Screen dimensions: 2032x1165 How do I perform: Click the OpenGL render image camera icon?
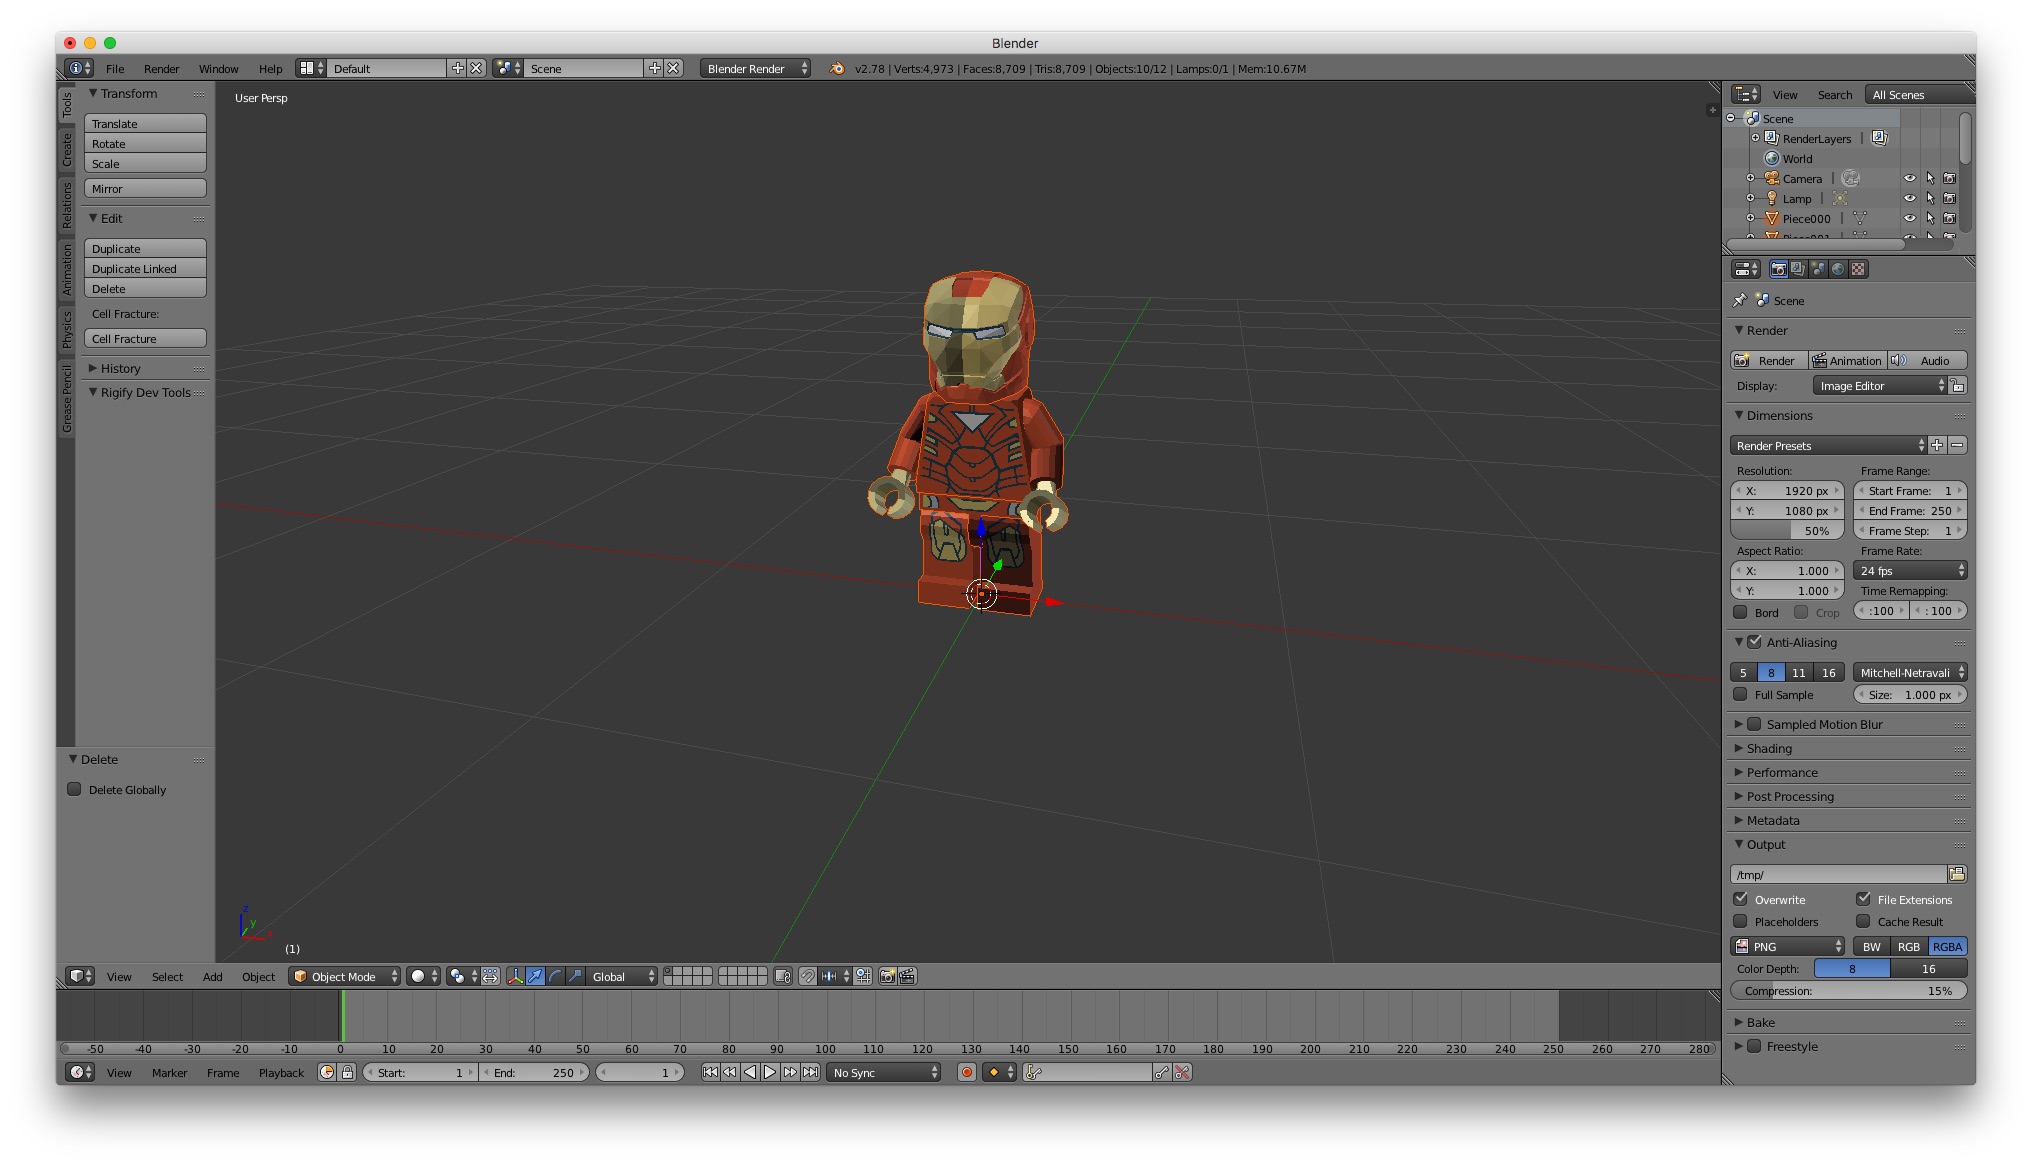coord(887,977)
